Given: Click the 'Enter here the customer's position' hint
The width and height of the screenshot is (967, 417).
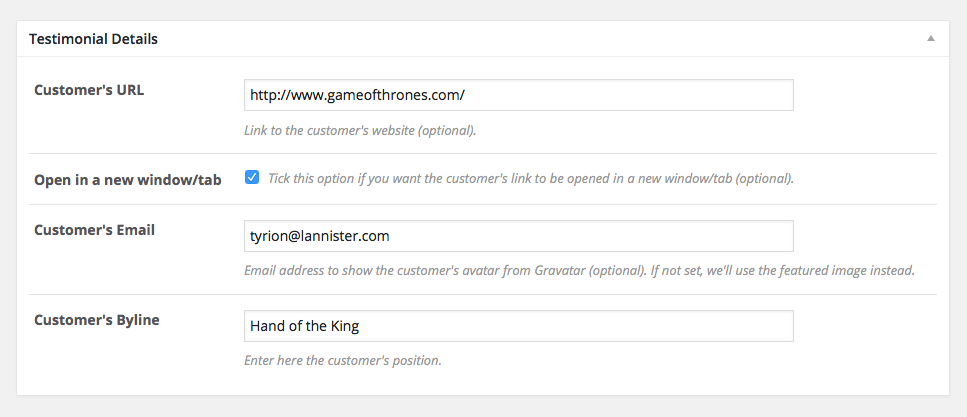Looking at the screenshot, I should click(x=343, y=360).
